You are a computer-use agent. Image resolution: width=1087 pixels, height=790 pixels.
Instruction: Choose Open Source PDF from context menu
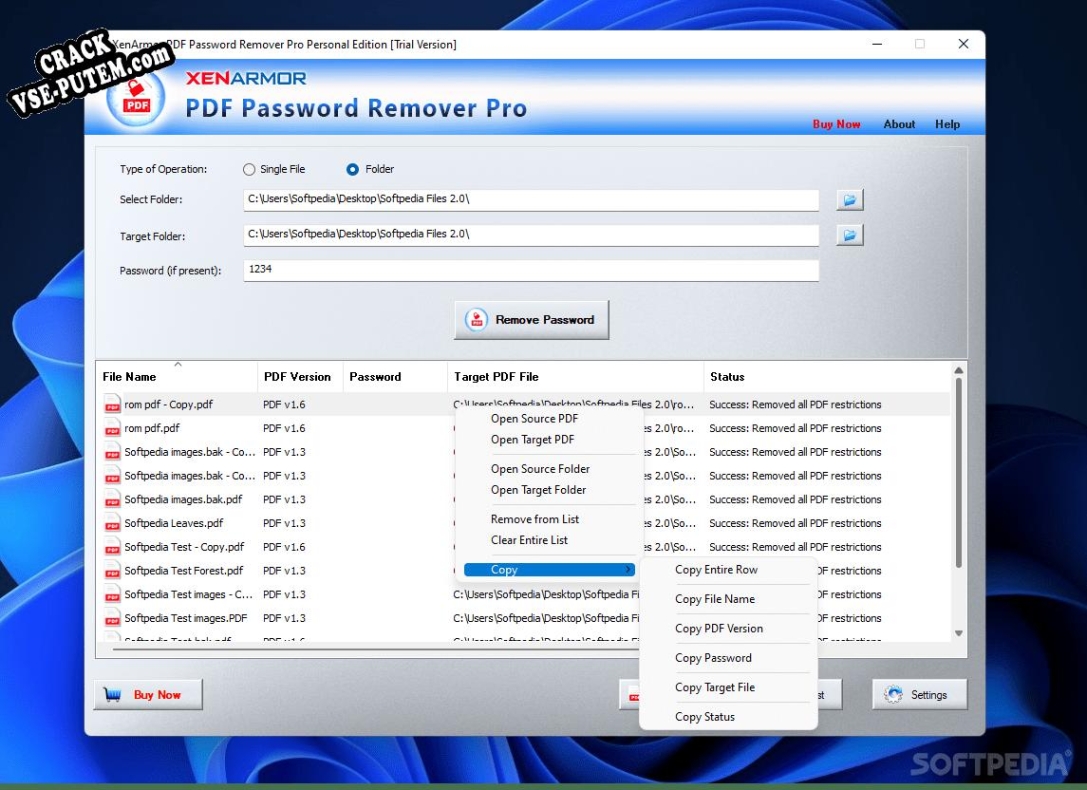[x=534, y=419]
